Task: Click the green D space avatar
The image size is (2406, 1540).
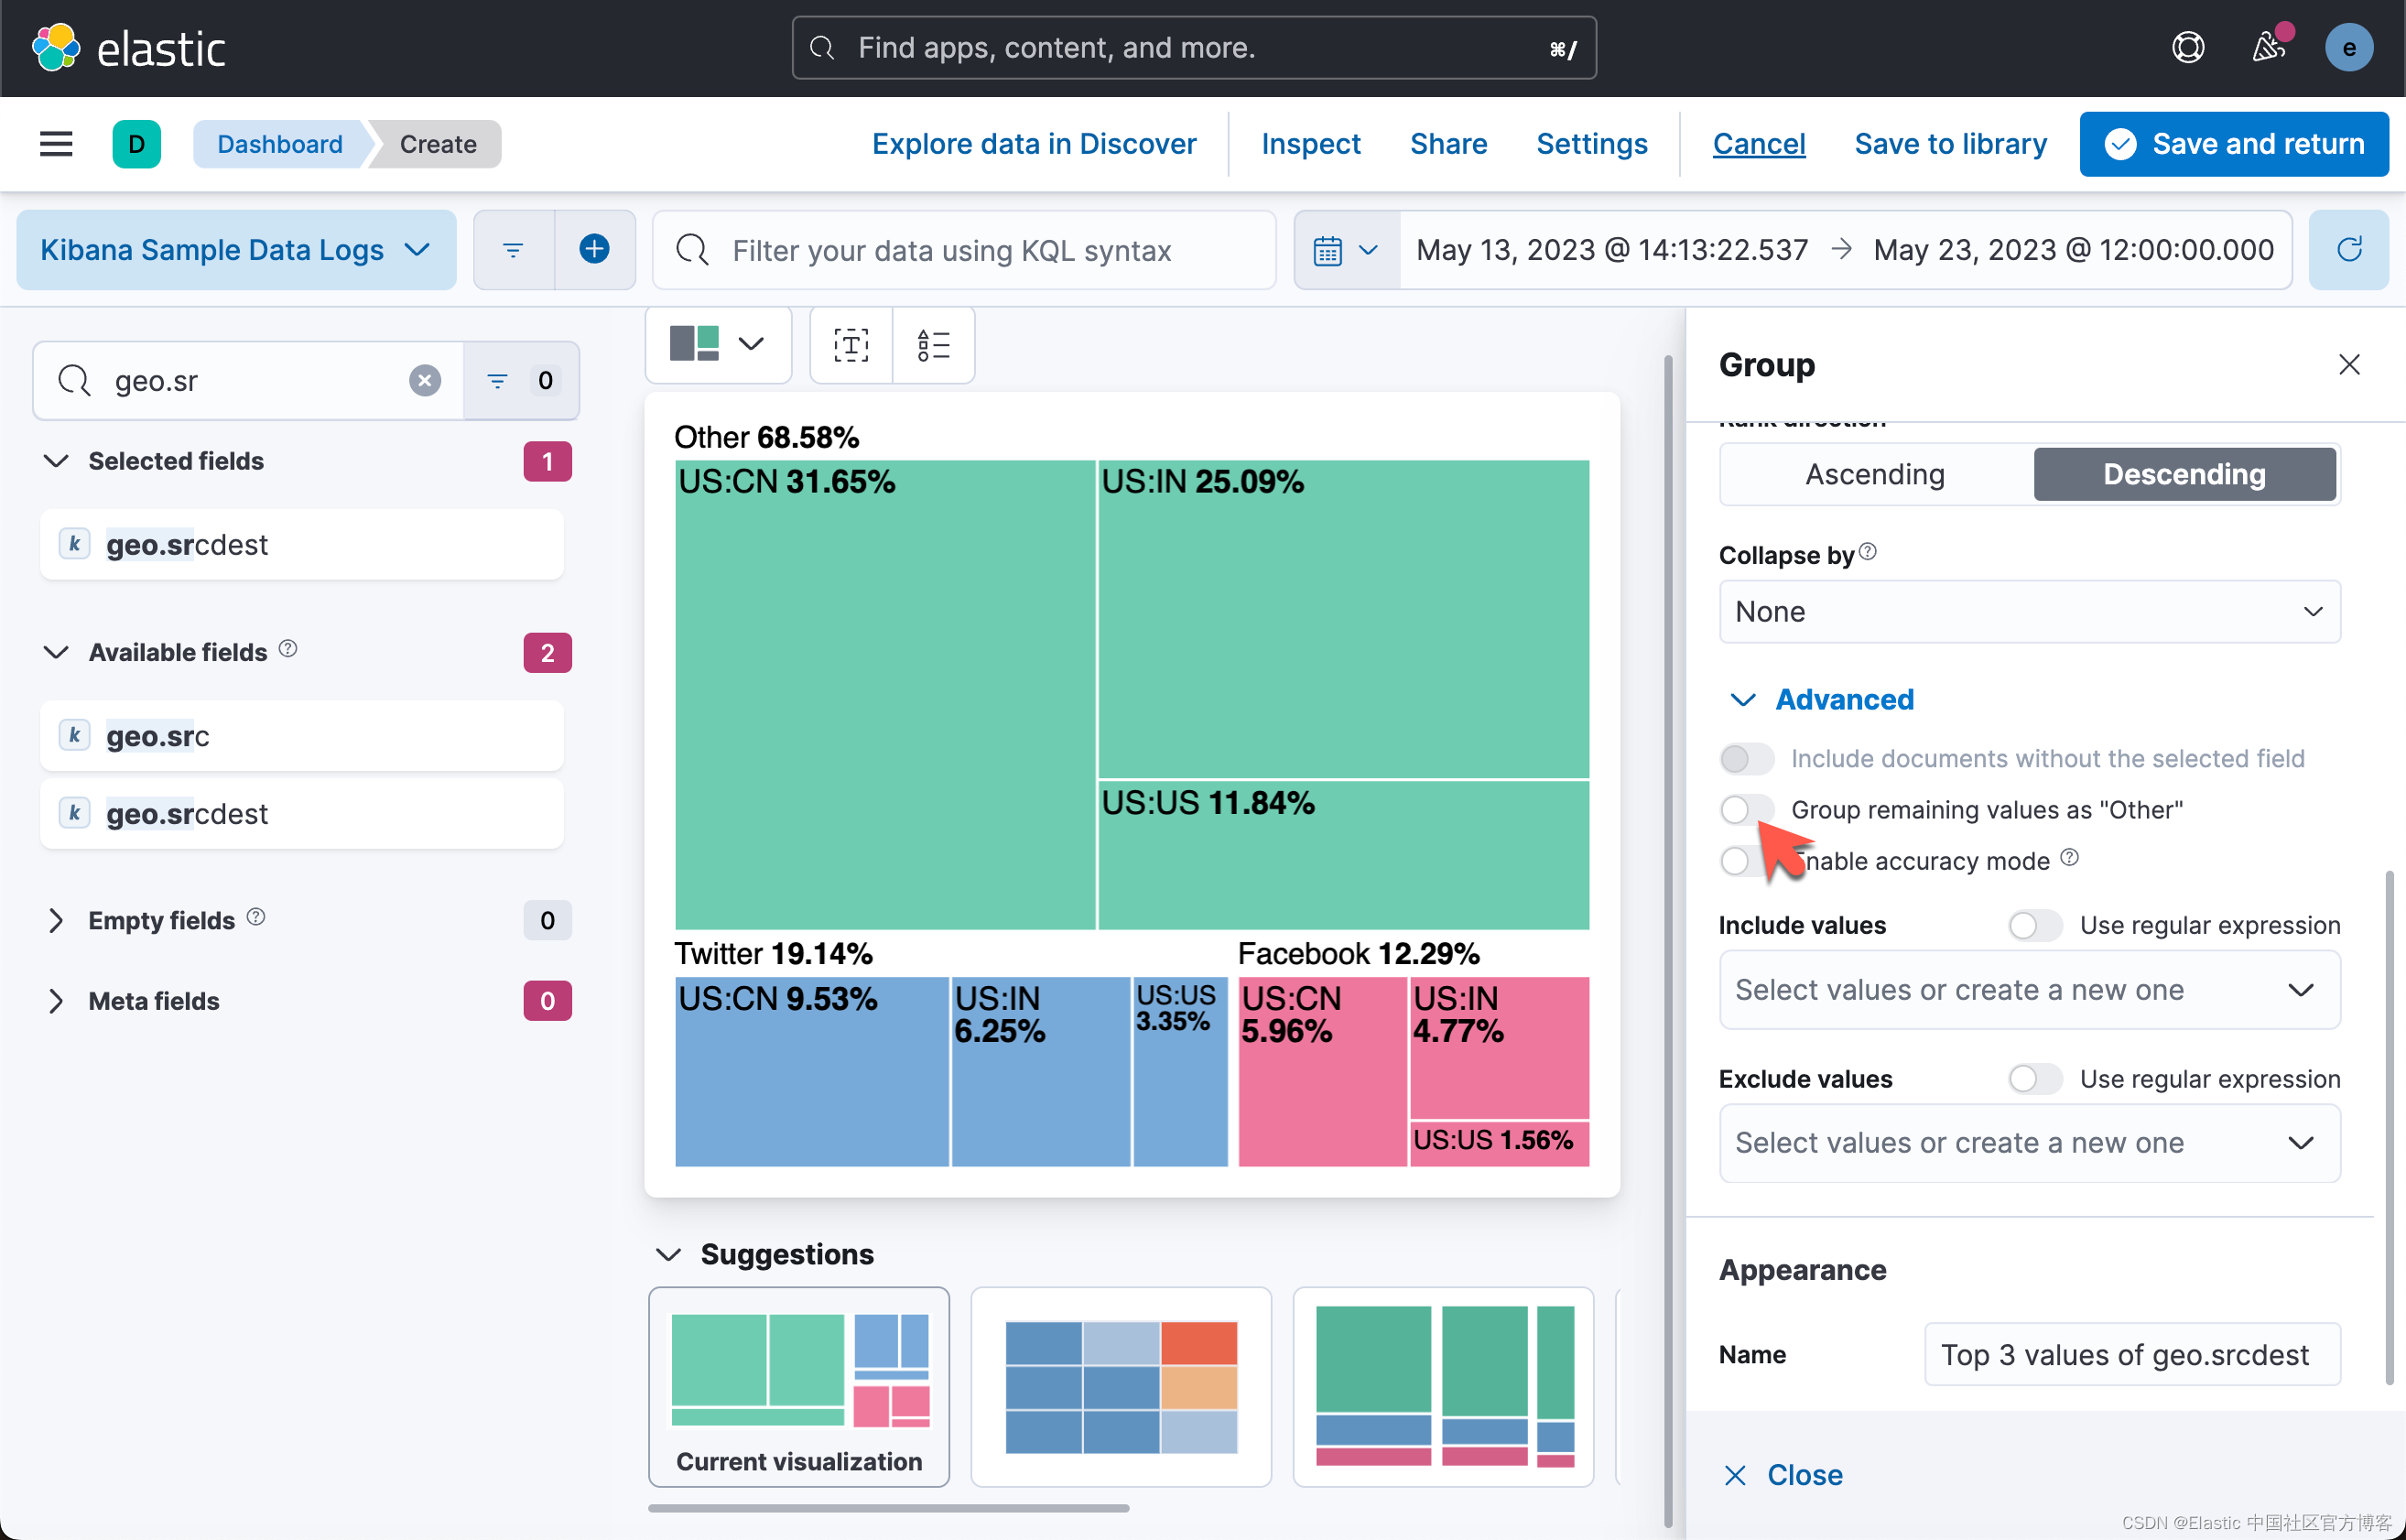Action: [137, 144]
